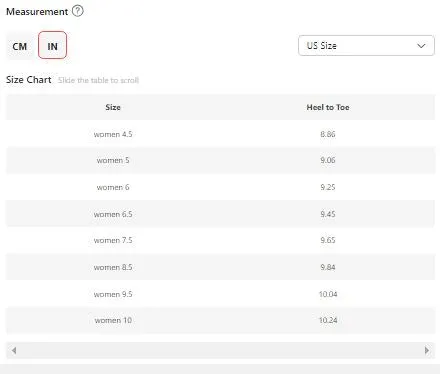This screenshot has width=440, height=374.
Task: Click the scrollbar right arrow
Action: pos(427,350)
